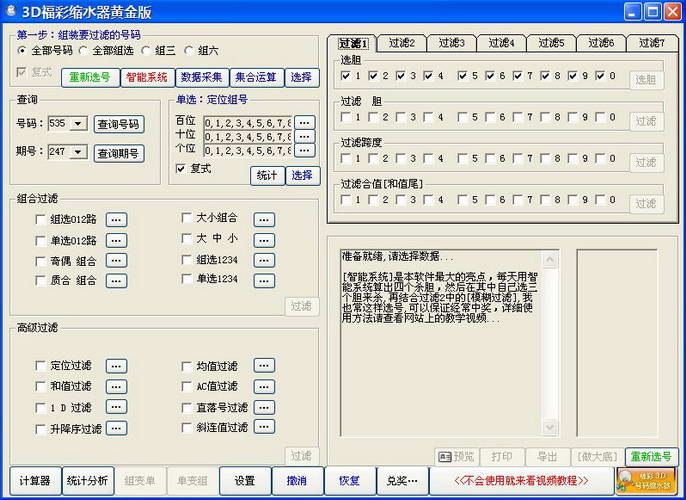The width and height of the screenshot is (686, 500).
Task: Click the 选择 button beside 统计
Action: tap(302, 176)
